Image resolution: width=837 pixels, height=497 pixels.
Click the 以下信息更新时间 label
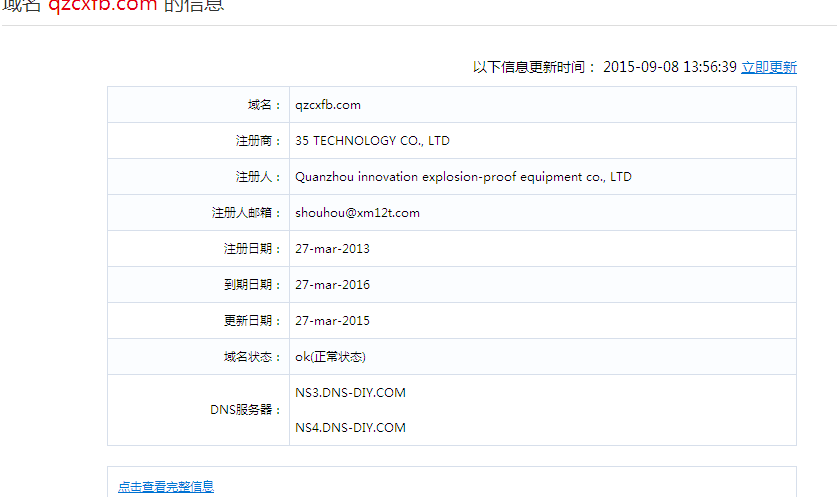tap(534, 67)
